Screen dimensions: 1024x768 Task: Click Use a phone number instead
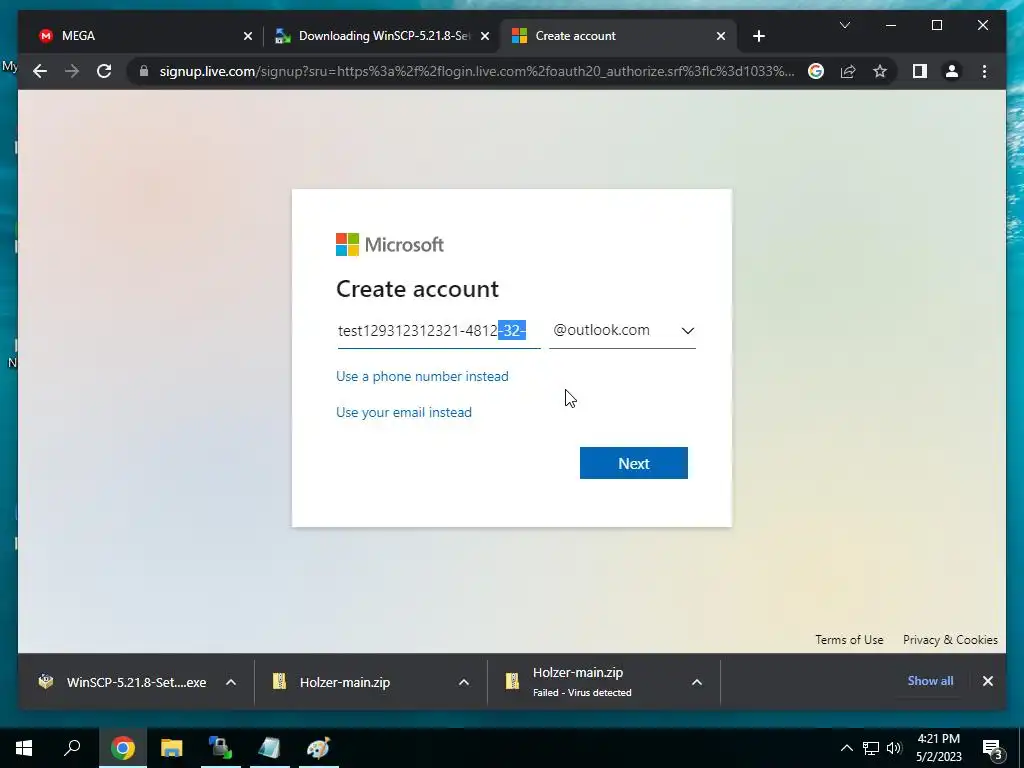point(422,376)
